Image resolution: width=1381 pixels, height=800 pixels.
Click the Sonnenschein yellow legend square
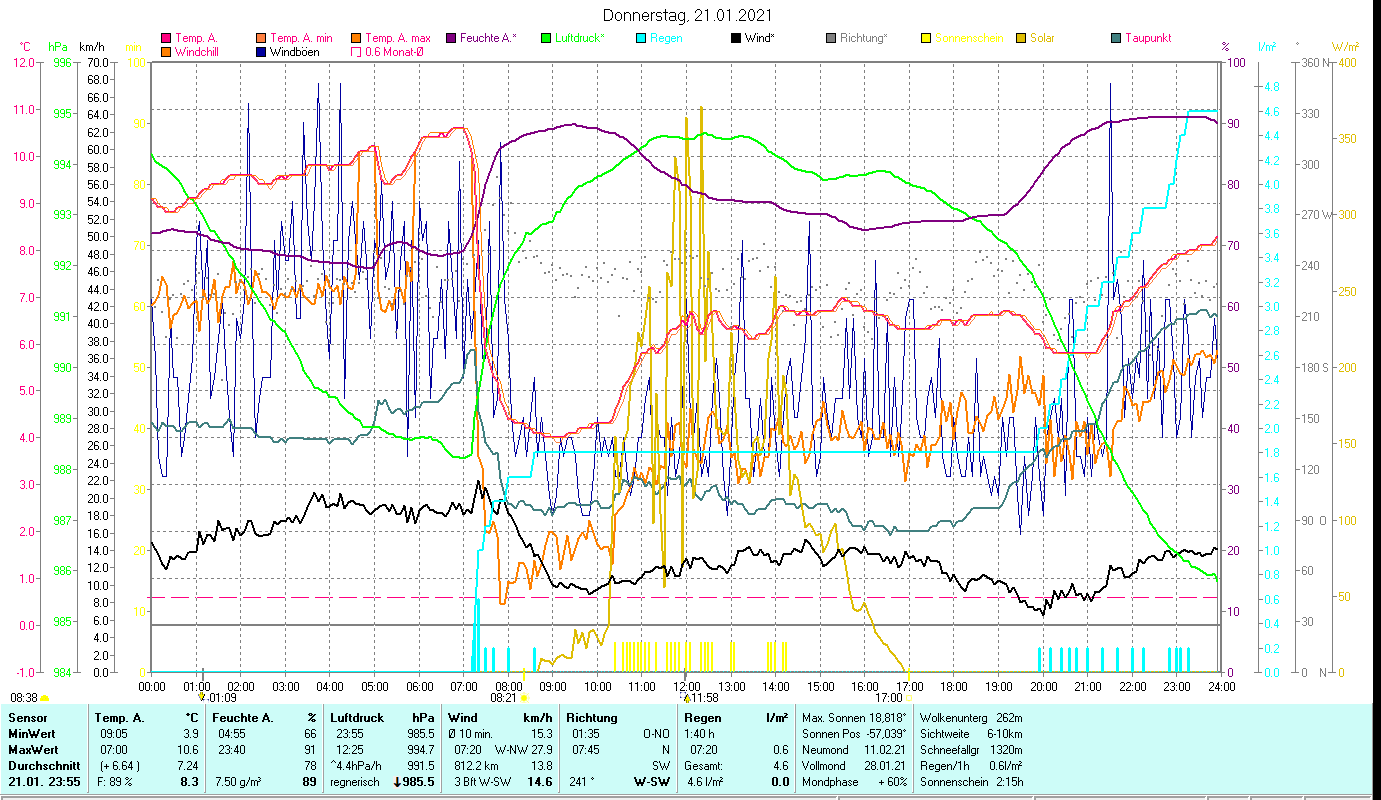click(925, 39)
